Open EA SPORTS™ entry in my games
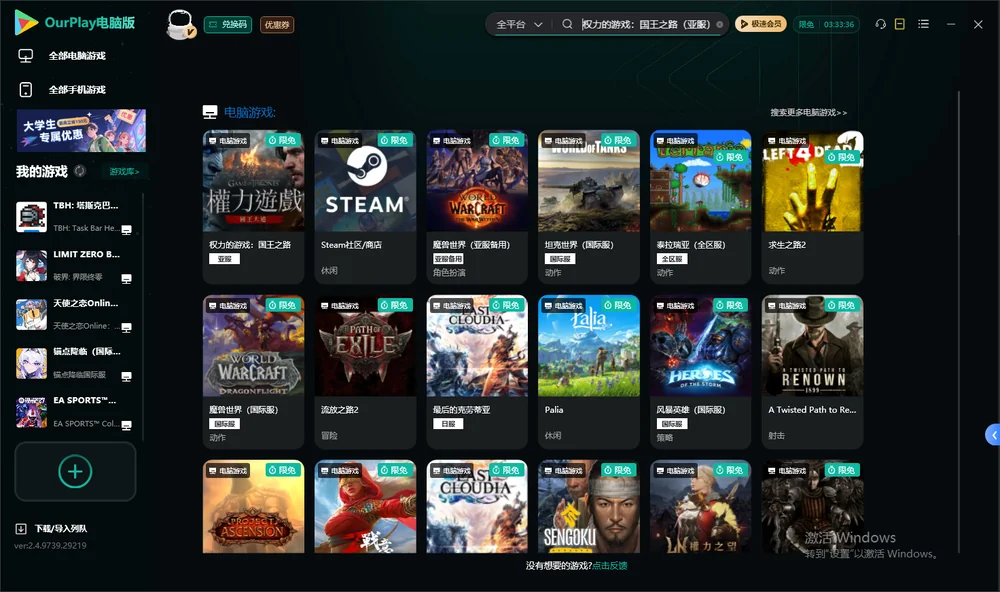Image resolution: width=1000 pixels, height=592 pixels. pyautogui.click(x=73, y=412)
